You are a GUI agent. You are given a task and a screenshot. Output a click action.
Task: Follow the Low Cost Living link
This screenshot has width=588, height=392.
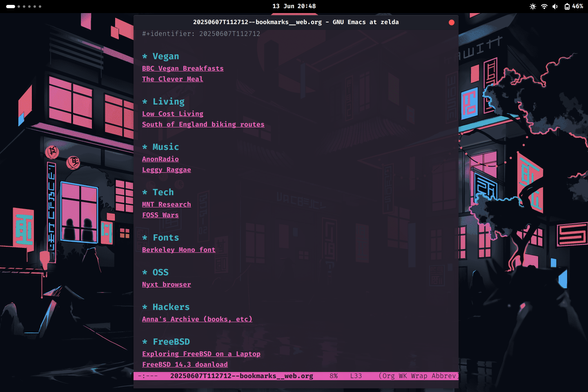pos(172,114)
